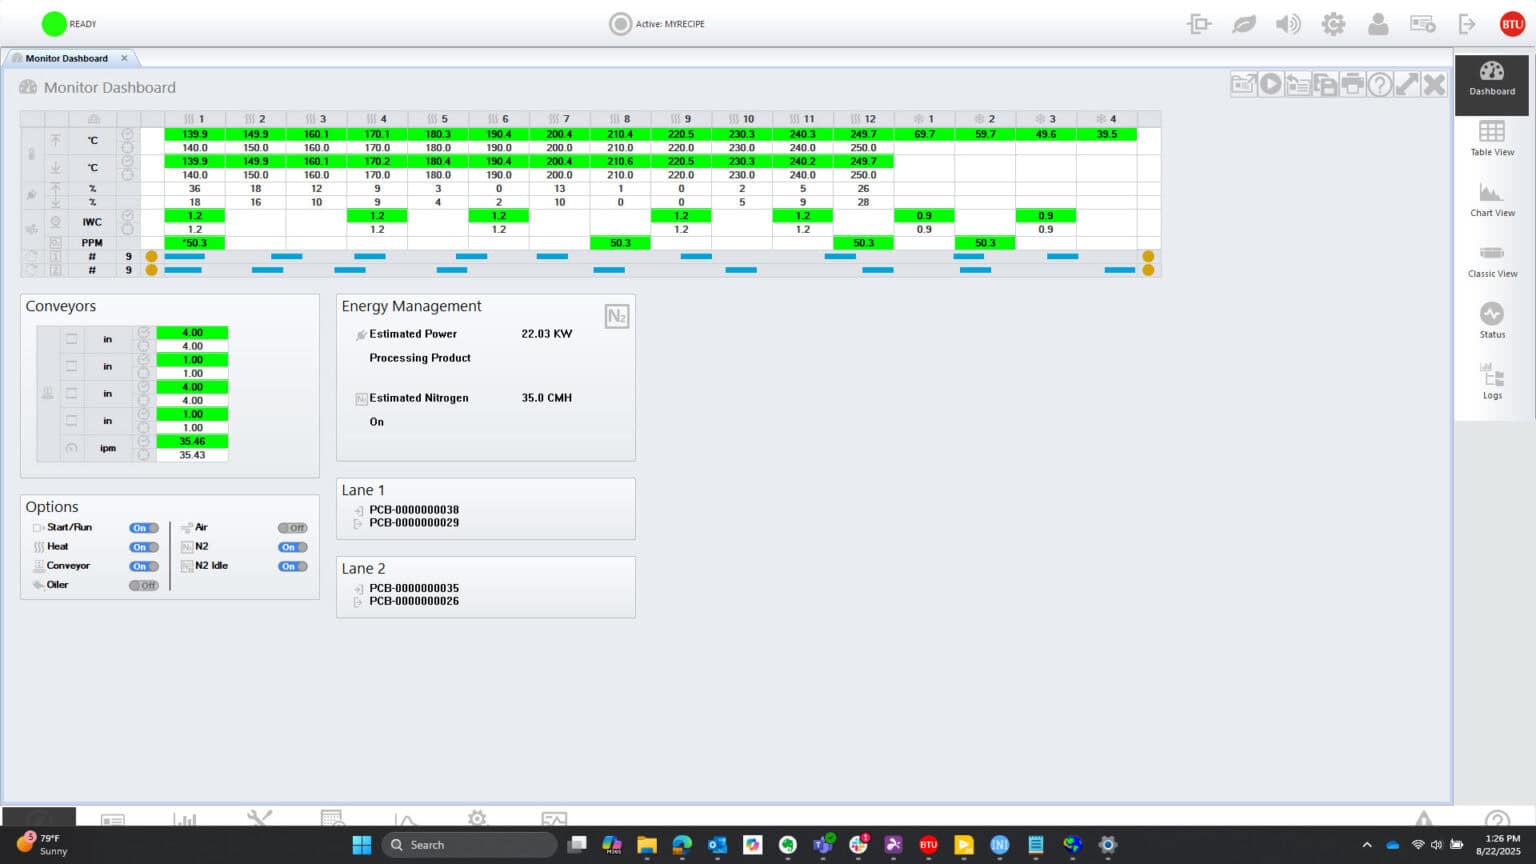Toggle the N2 Idle switch
1536x864 pixels.
[292, 566]
